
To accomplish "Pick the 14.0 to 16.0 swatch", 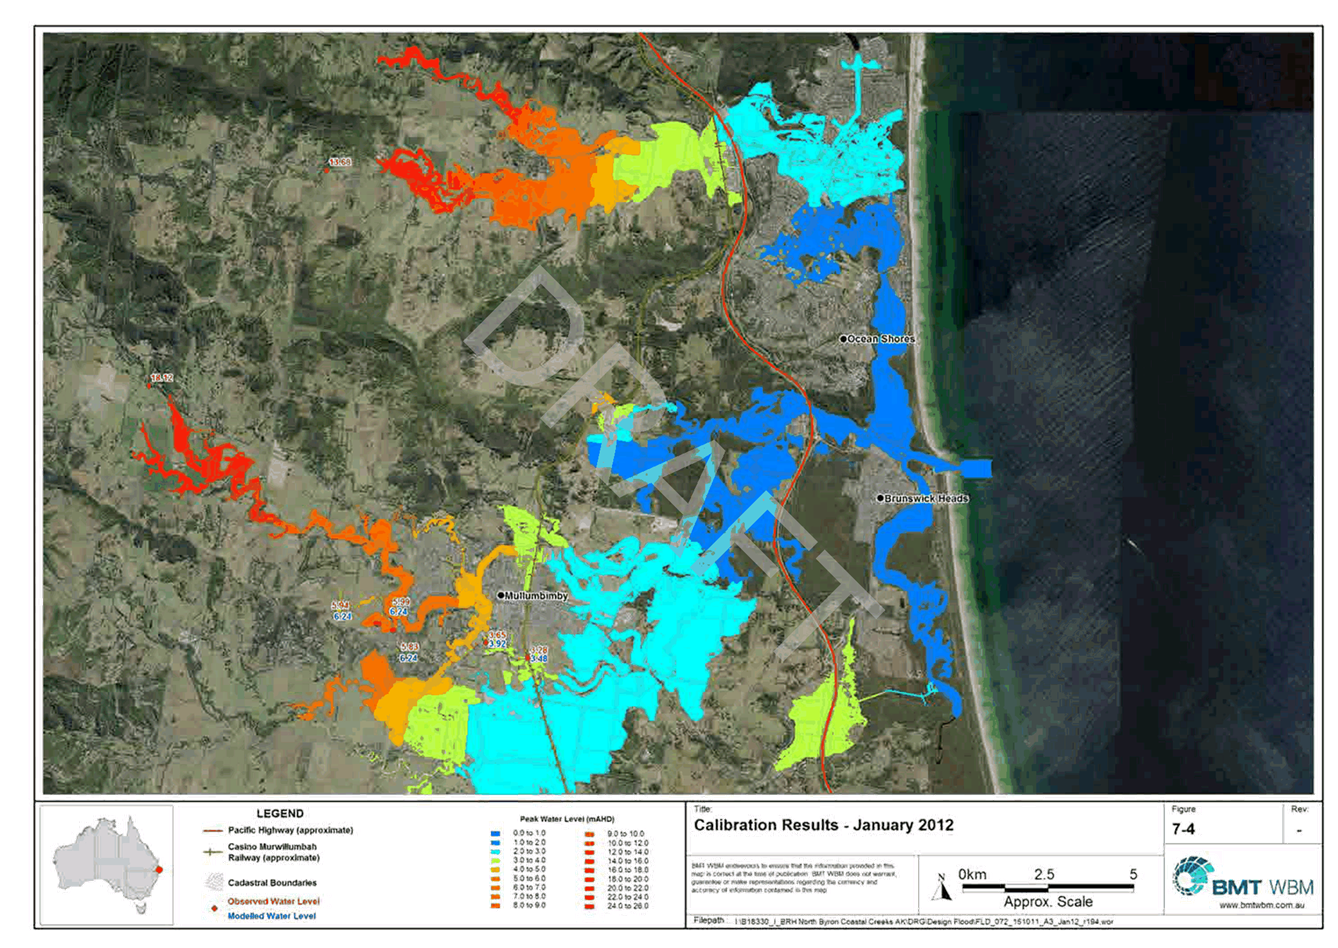I will 589,861.
